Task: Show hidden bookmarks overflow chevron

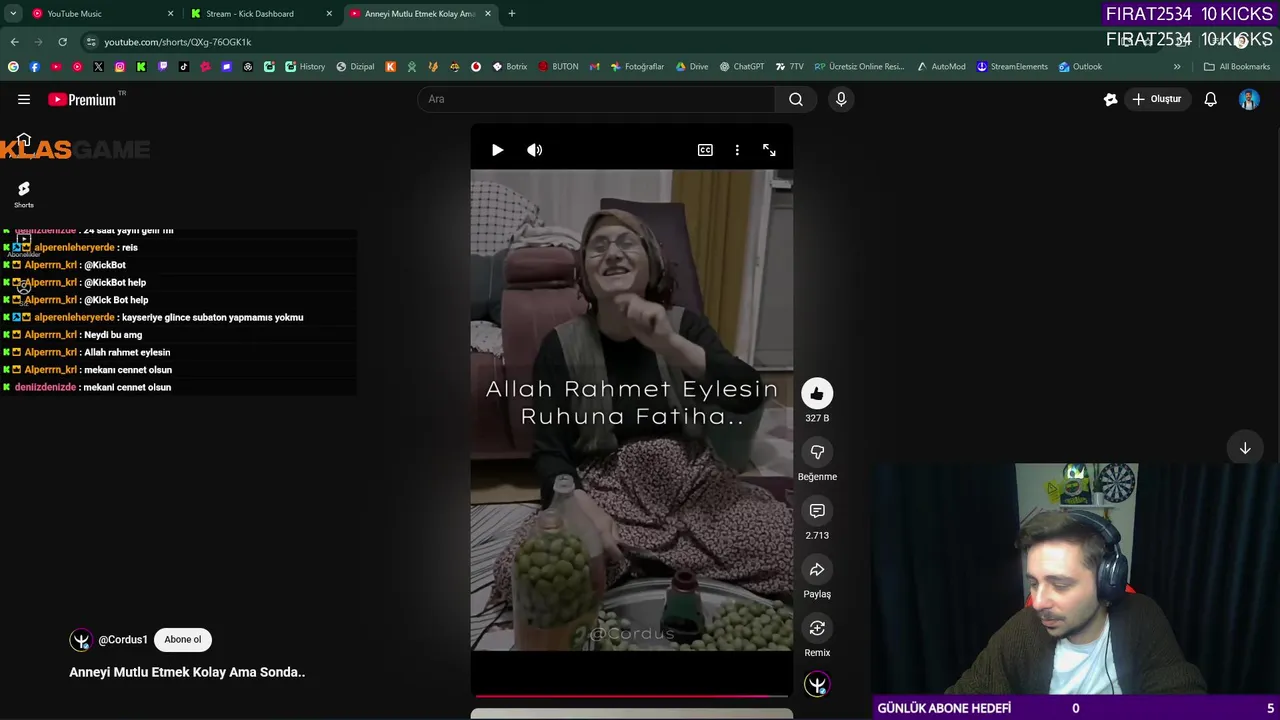Action: click(x=1177, y=67)
